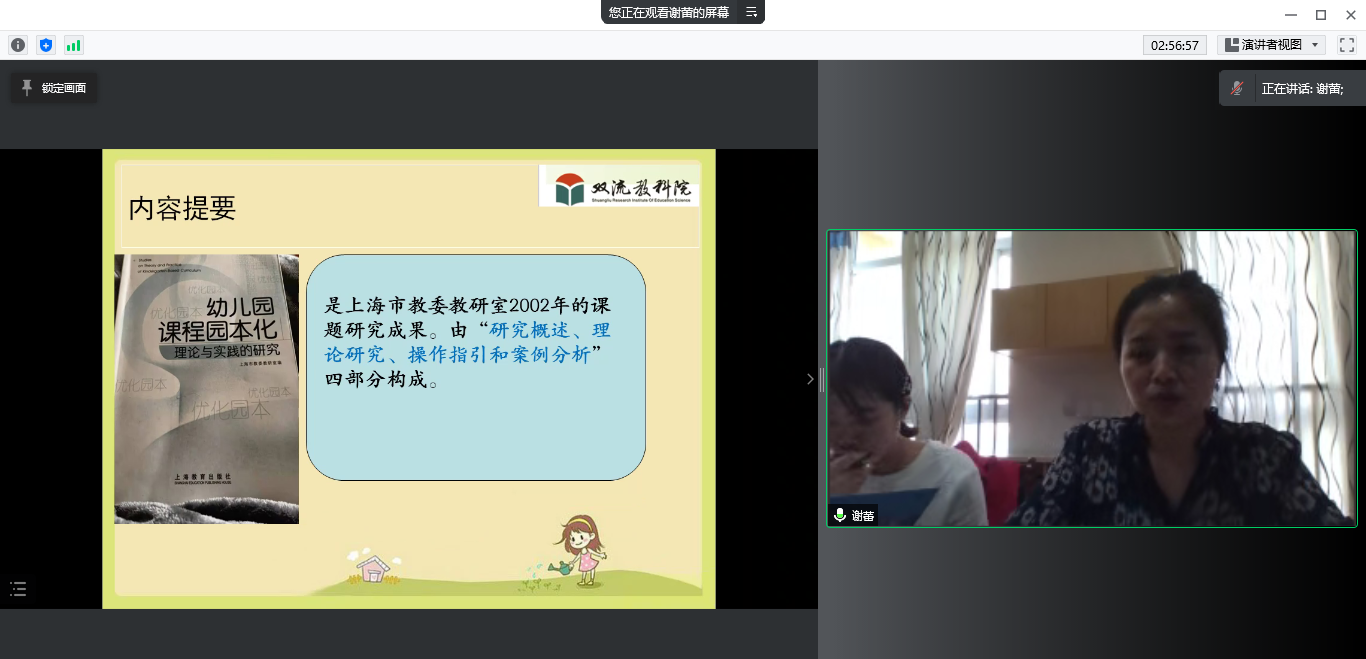1366x659 pixels.
Task: Click the 02:56:57 meeting timer
Action: pos(1174,45)
